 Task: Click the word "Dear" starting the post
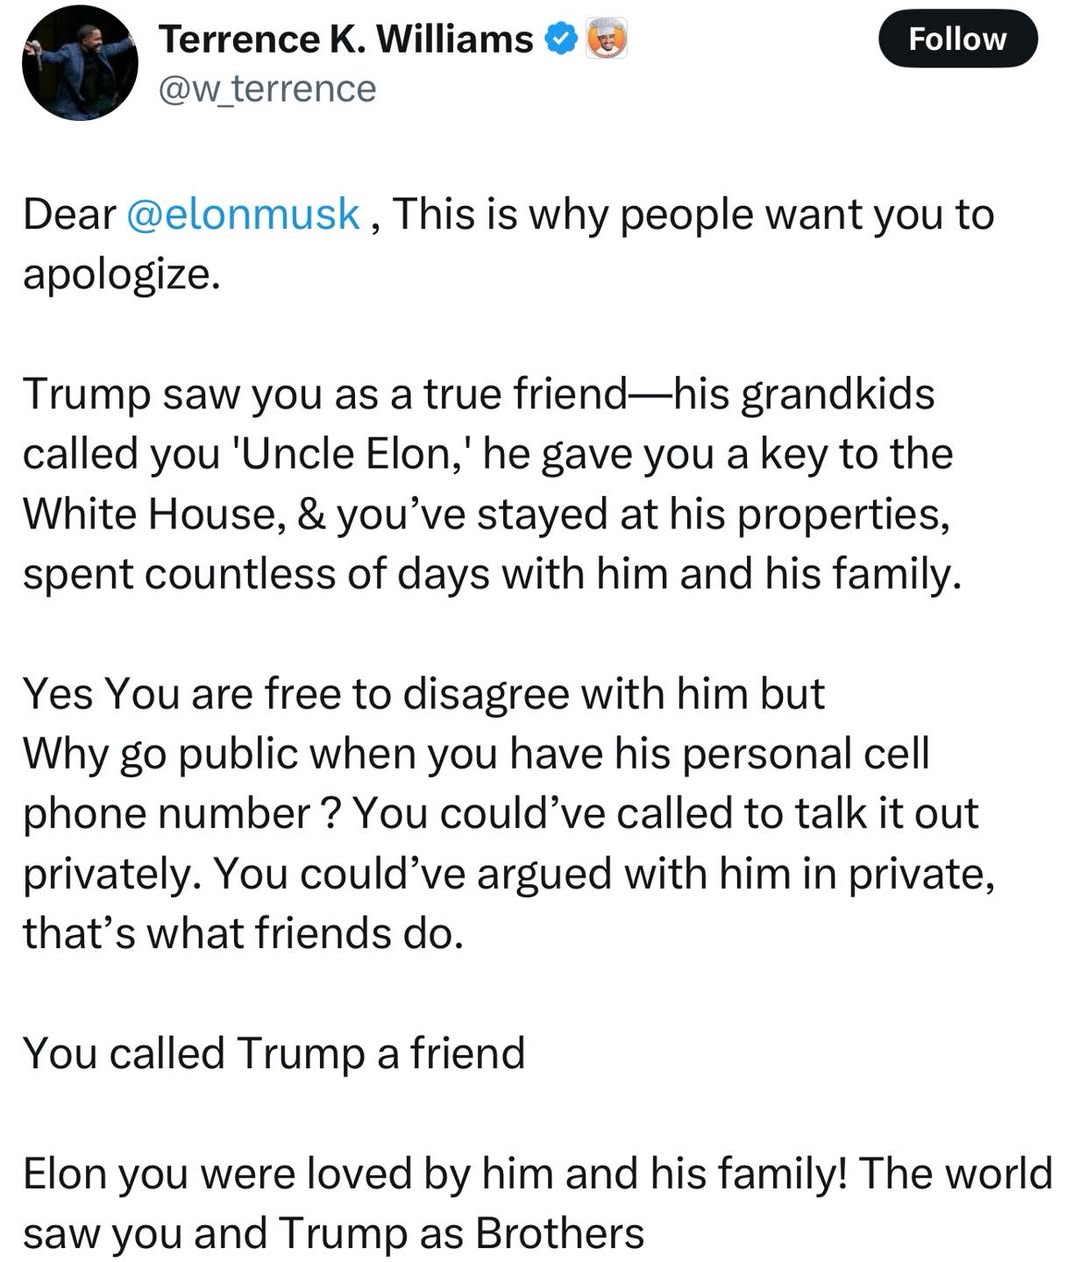69,214
